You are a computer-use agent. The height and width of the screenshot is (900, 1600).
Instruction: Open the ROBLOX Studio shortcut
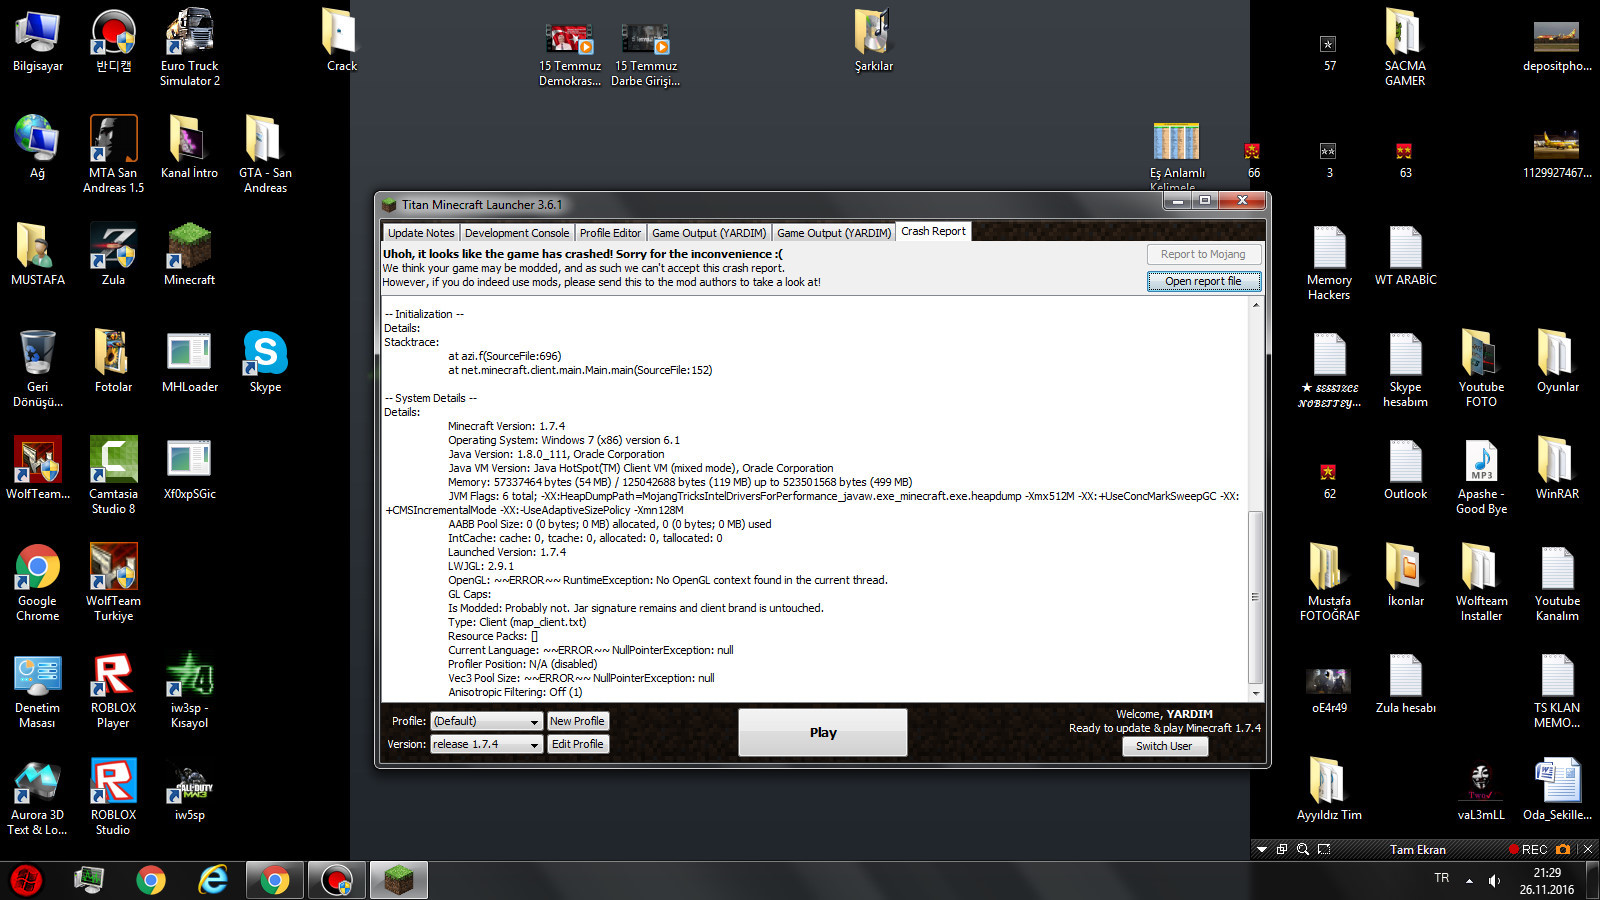(x=113, y=796)
